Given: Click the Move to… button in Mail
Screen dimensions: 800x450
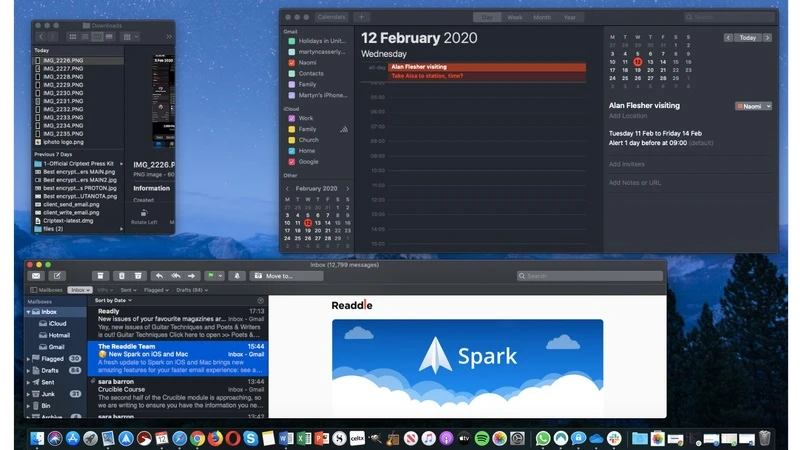Looking at the screenshot, I should point(276,276).
